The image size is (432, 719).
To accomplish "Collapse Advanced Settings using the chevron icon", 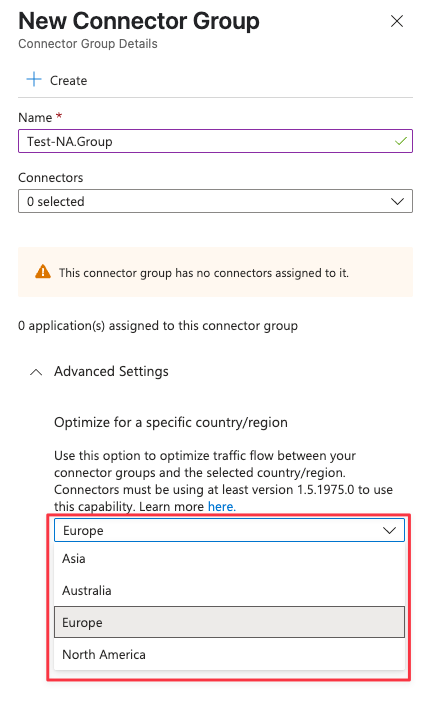I will tap(36, 372).
